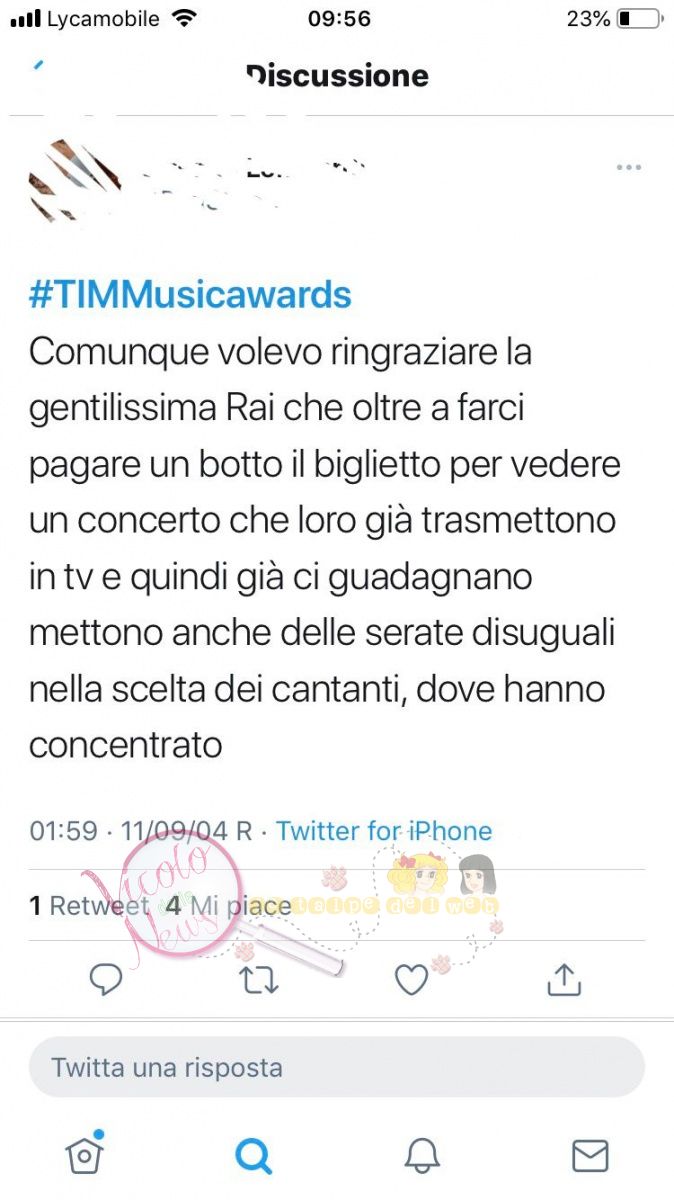Open the three-dot tweet options menu
The image size is (674, 1200).
coord(628,167)
